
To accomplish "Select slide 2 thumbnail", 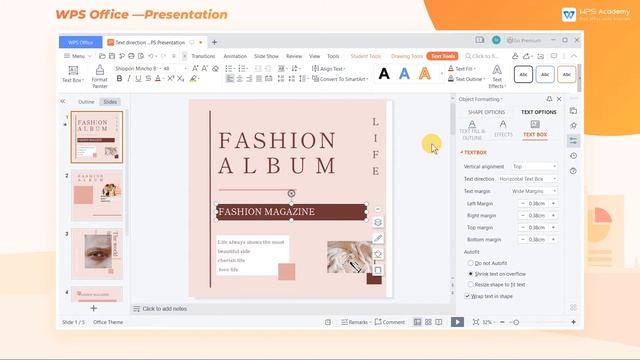I will tap(97, 195).
